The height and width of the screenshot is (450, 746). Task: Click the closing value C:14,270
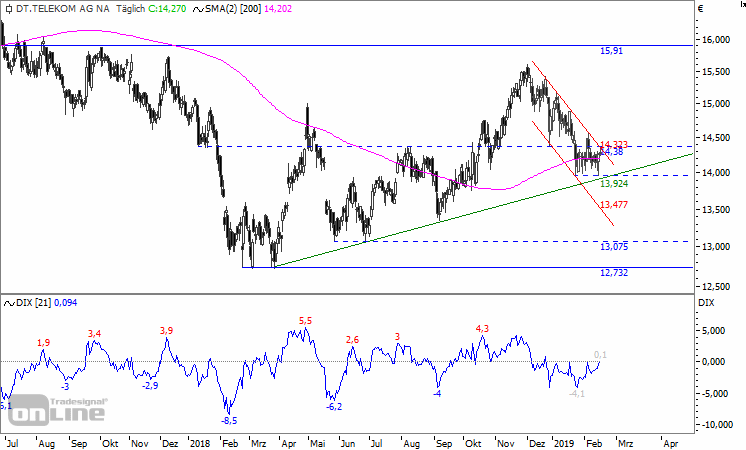[167, 9]
